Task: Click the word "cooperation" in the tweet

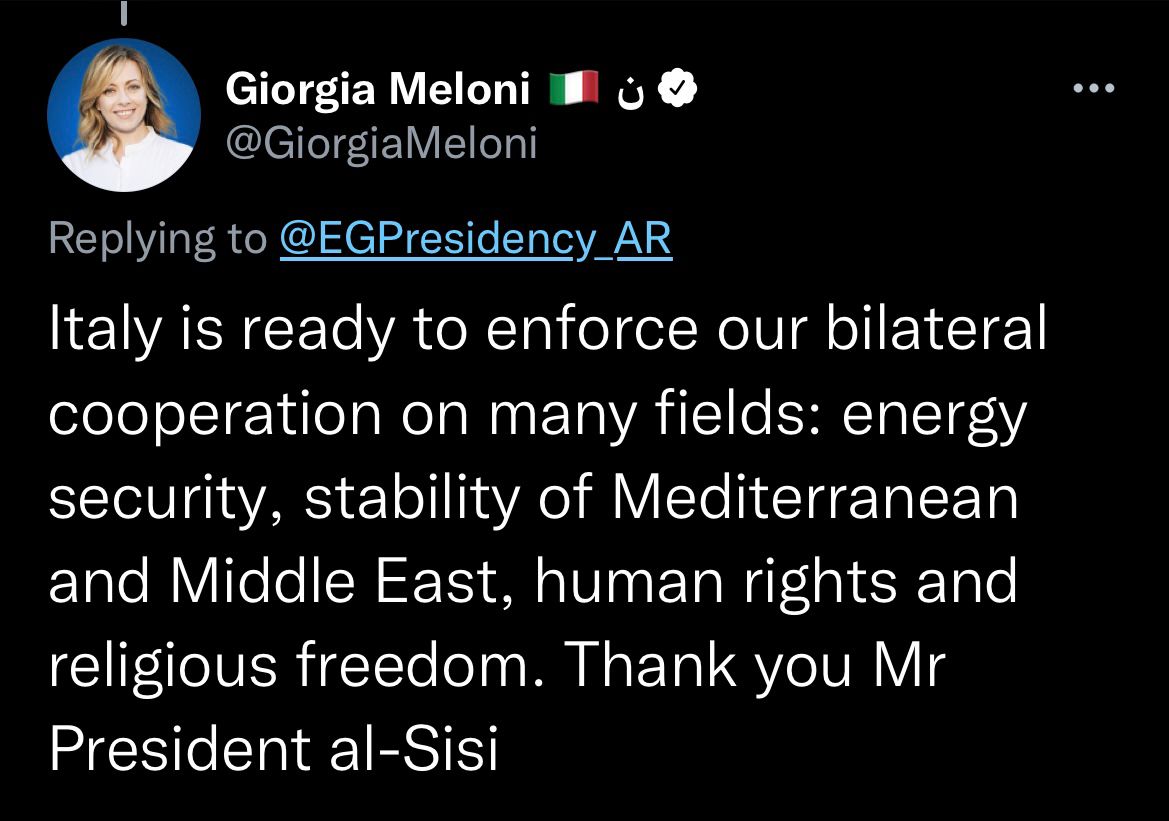Action: coord(215,414)
